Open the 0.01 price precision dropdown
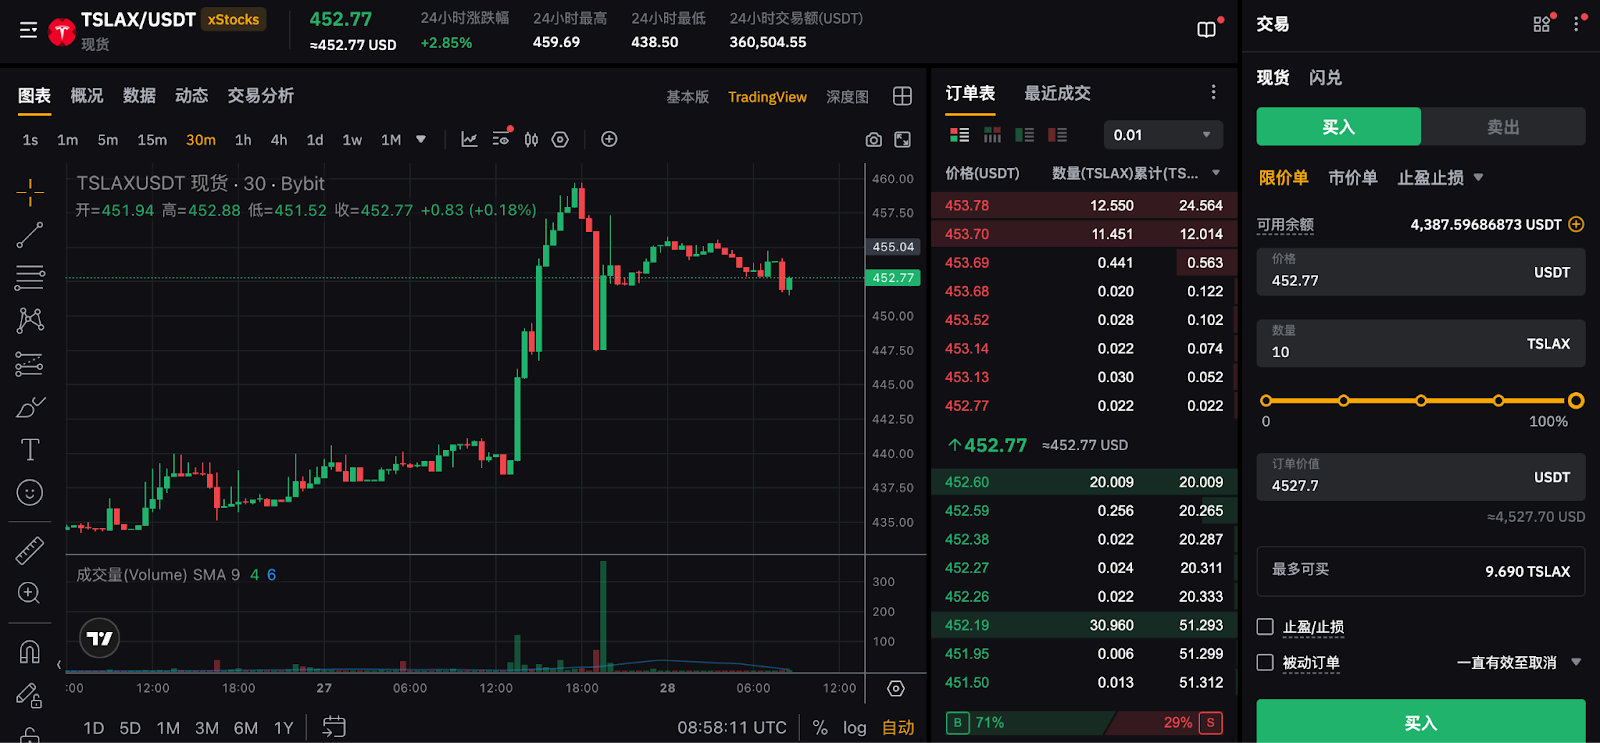Screen dimensions: 1600x743 click(1161, 135)
